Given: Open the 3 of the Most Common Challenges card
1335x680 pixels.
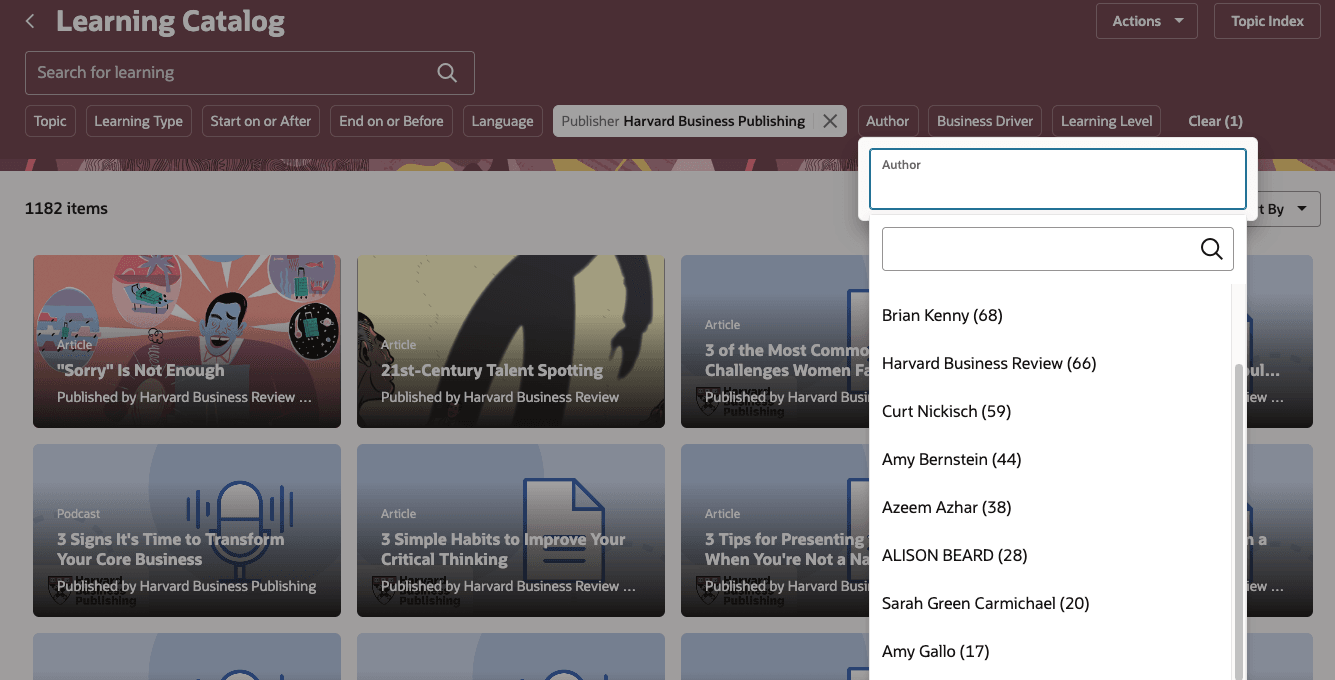Looking at the screenshot, I should point(775,341).
